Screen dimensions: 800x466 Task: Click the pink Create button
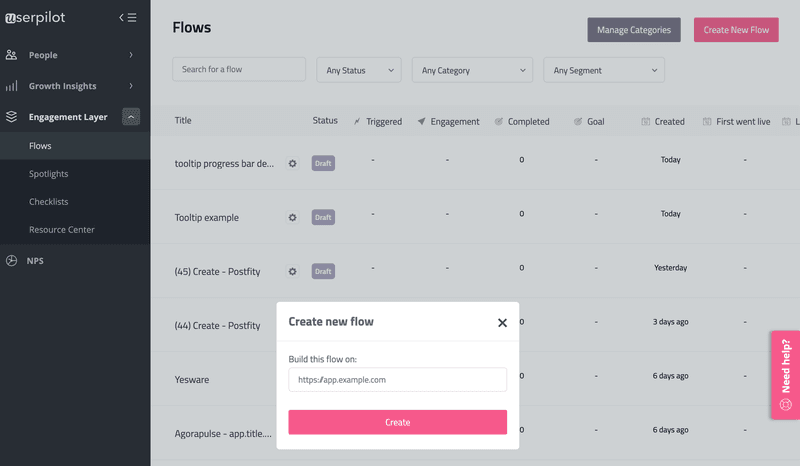click(x=397, y=422)
